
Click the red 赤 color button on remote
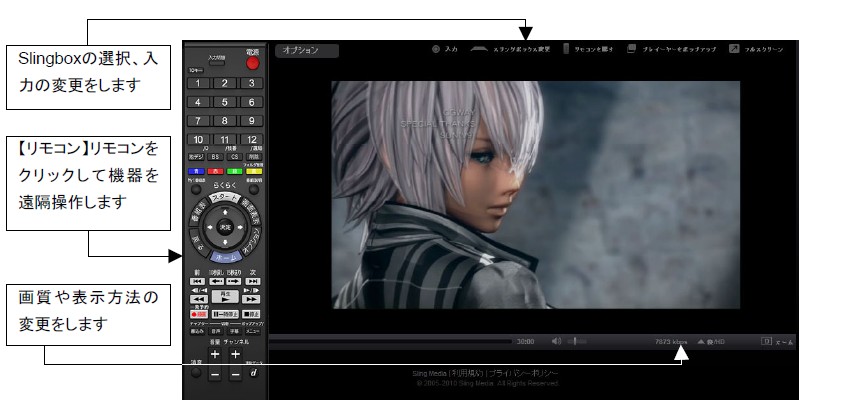[215, 172]
